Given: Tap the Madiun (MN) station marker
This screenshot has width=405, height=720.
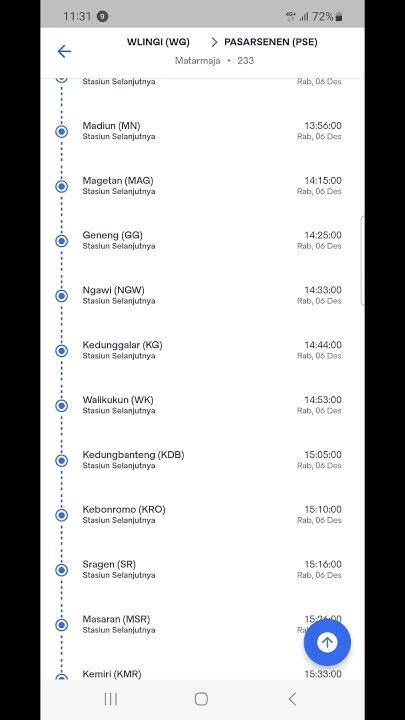Looking at the screenshot, I should pyautogui.click(x=62, y=131).
